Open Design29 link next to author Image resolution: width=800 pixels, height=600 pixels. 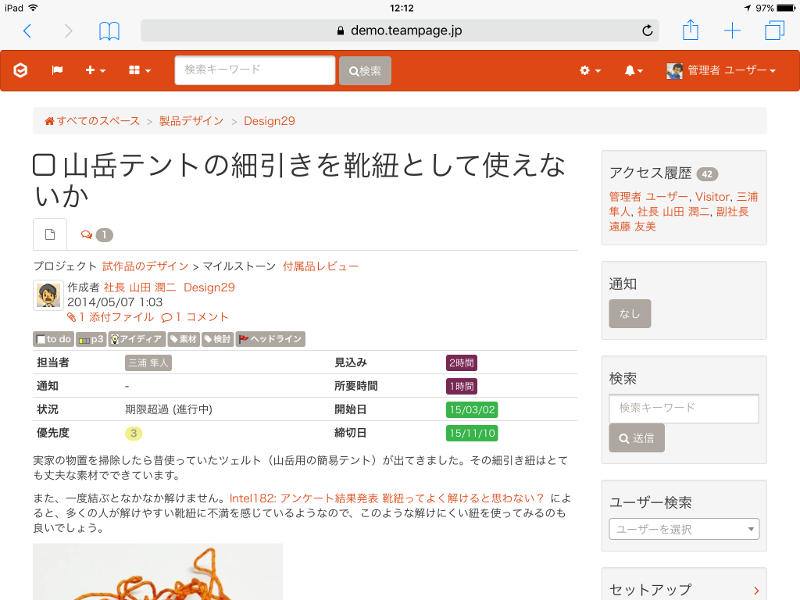(x=209, y=288)
